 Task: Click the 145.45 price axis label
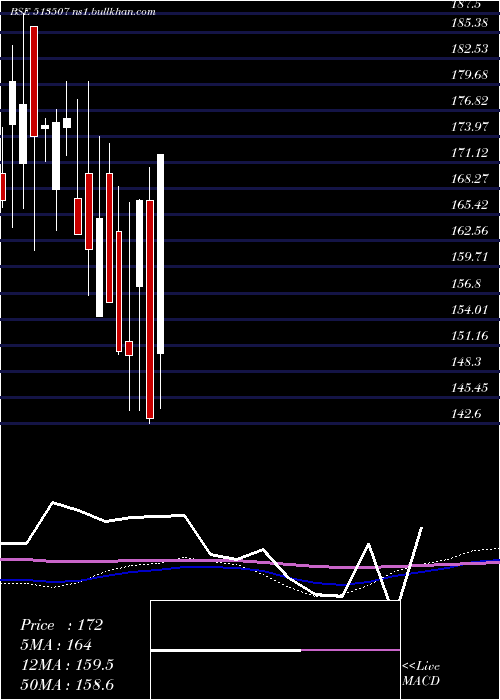(x=470, y=387)
